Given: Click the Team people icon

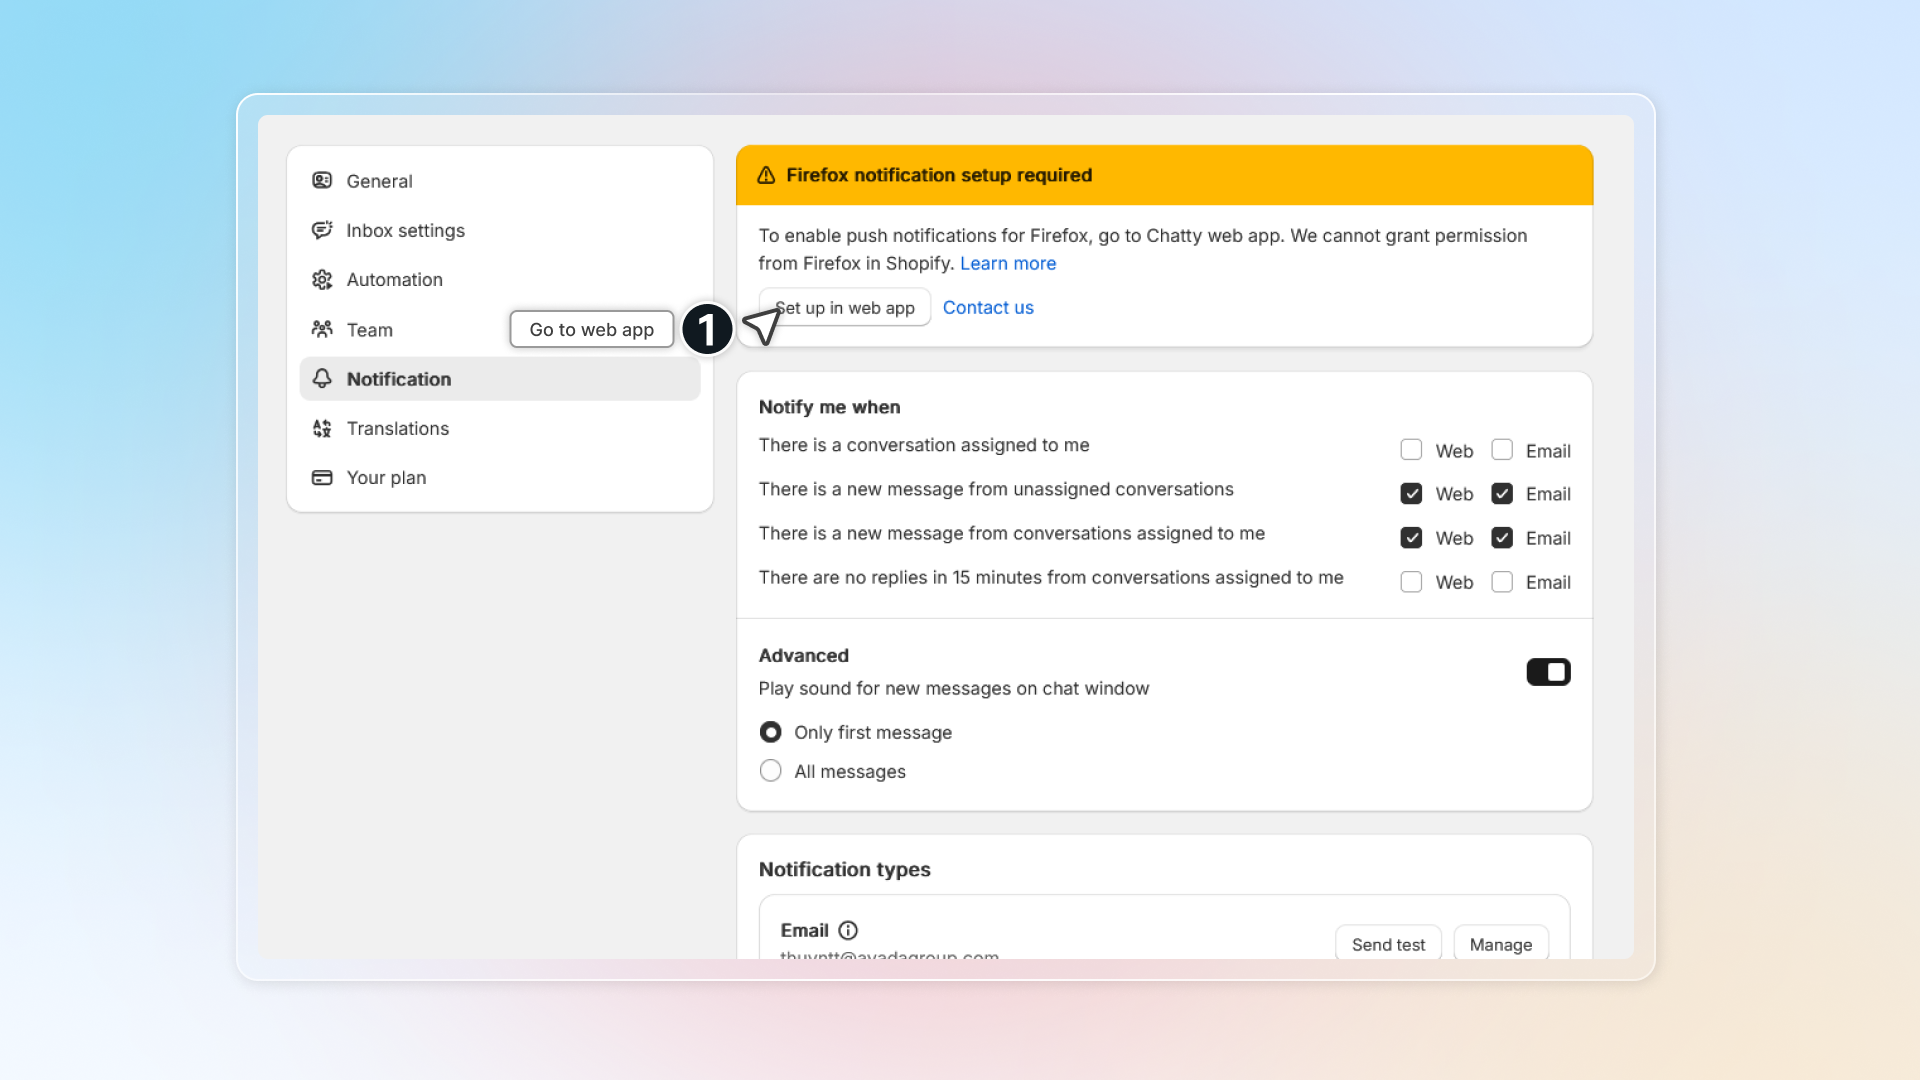Looking at the screenshot, I should pos(322,329).
